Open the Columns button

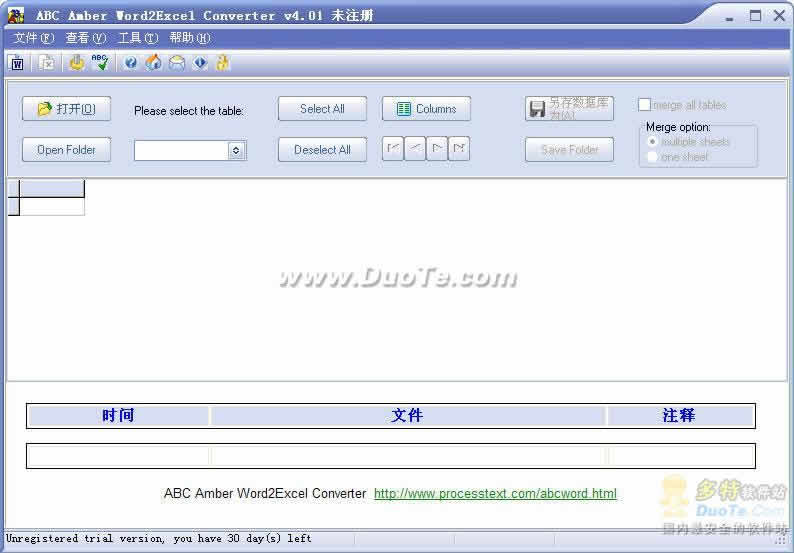(426, 109)
